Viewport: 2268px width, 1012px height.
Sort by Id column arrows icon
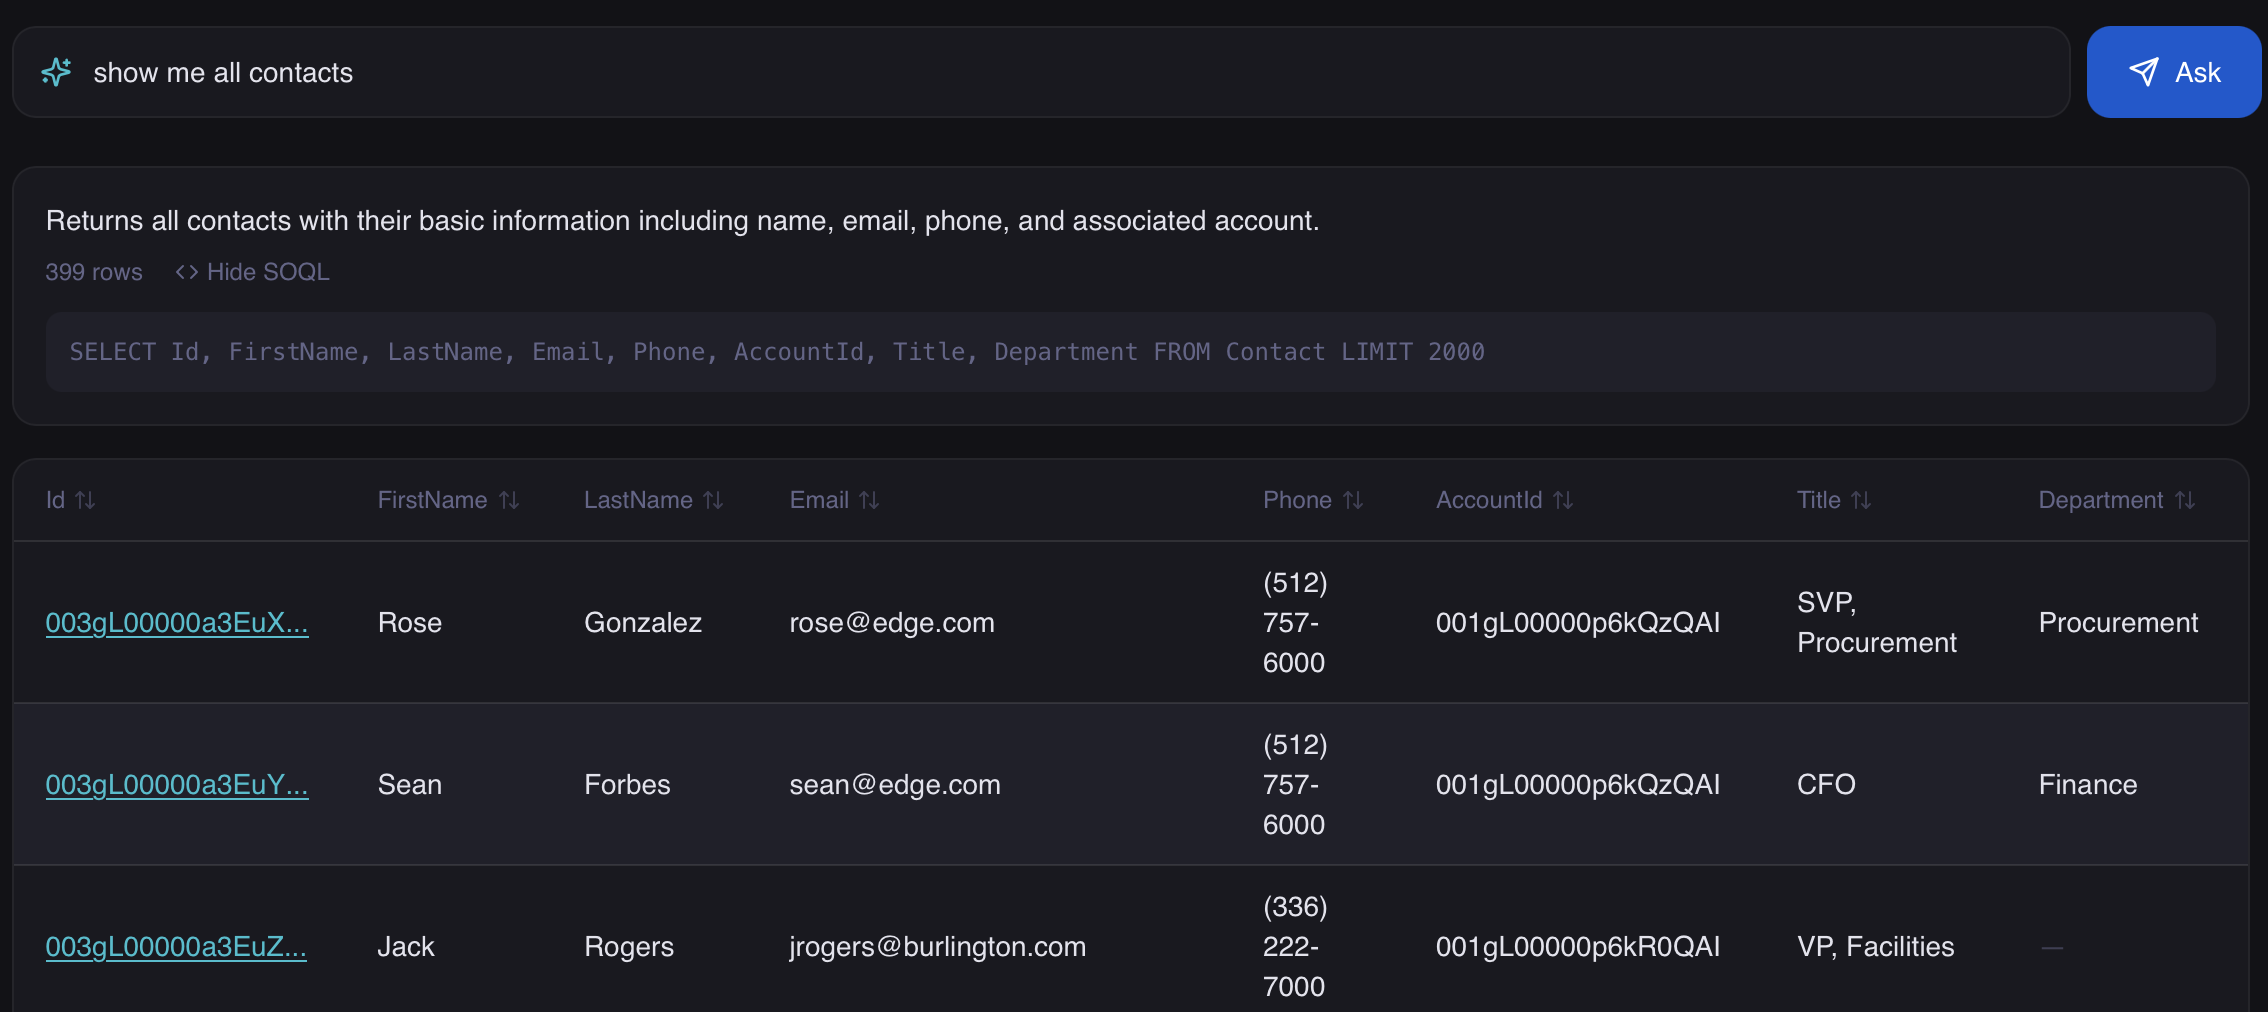[86, 500]
